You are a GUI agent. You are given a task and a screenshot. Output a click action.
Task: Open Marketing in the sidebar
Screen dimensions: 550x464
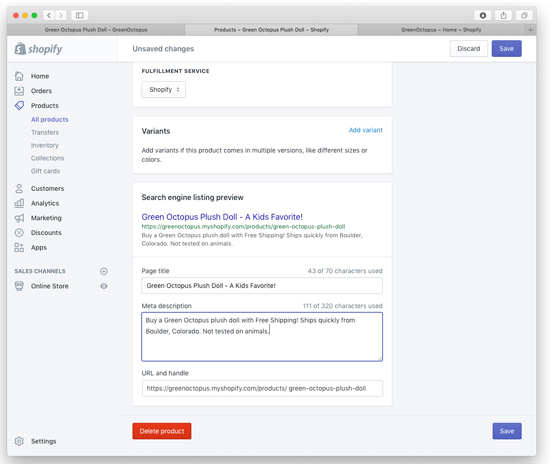click(x=46, y=218)
